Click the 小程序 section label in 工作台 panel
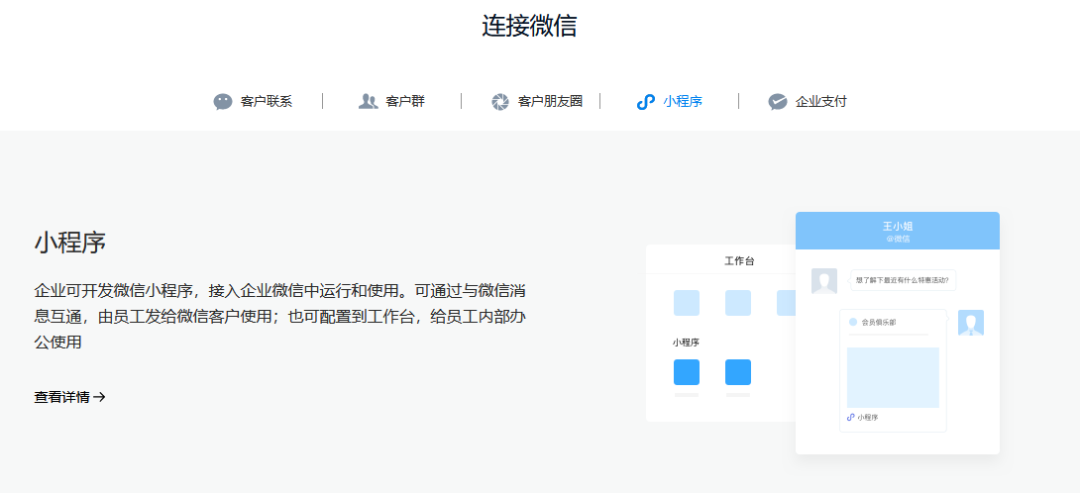Screen dimensions: 1080x493 click(x=686, y=342)
